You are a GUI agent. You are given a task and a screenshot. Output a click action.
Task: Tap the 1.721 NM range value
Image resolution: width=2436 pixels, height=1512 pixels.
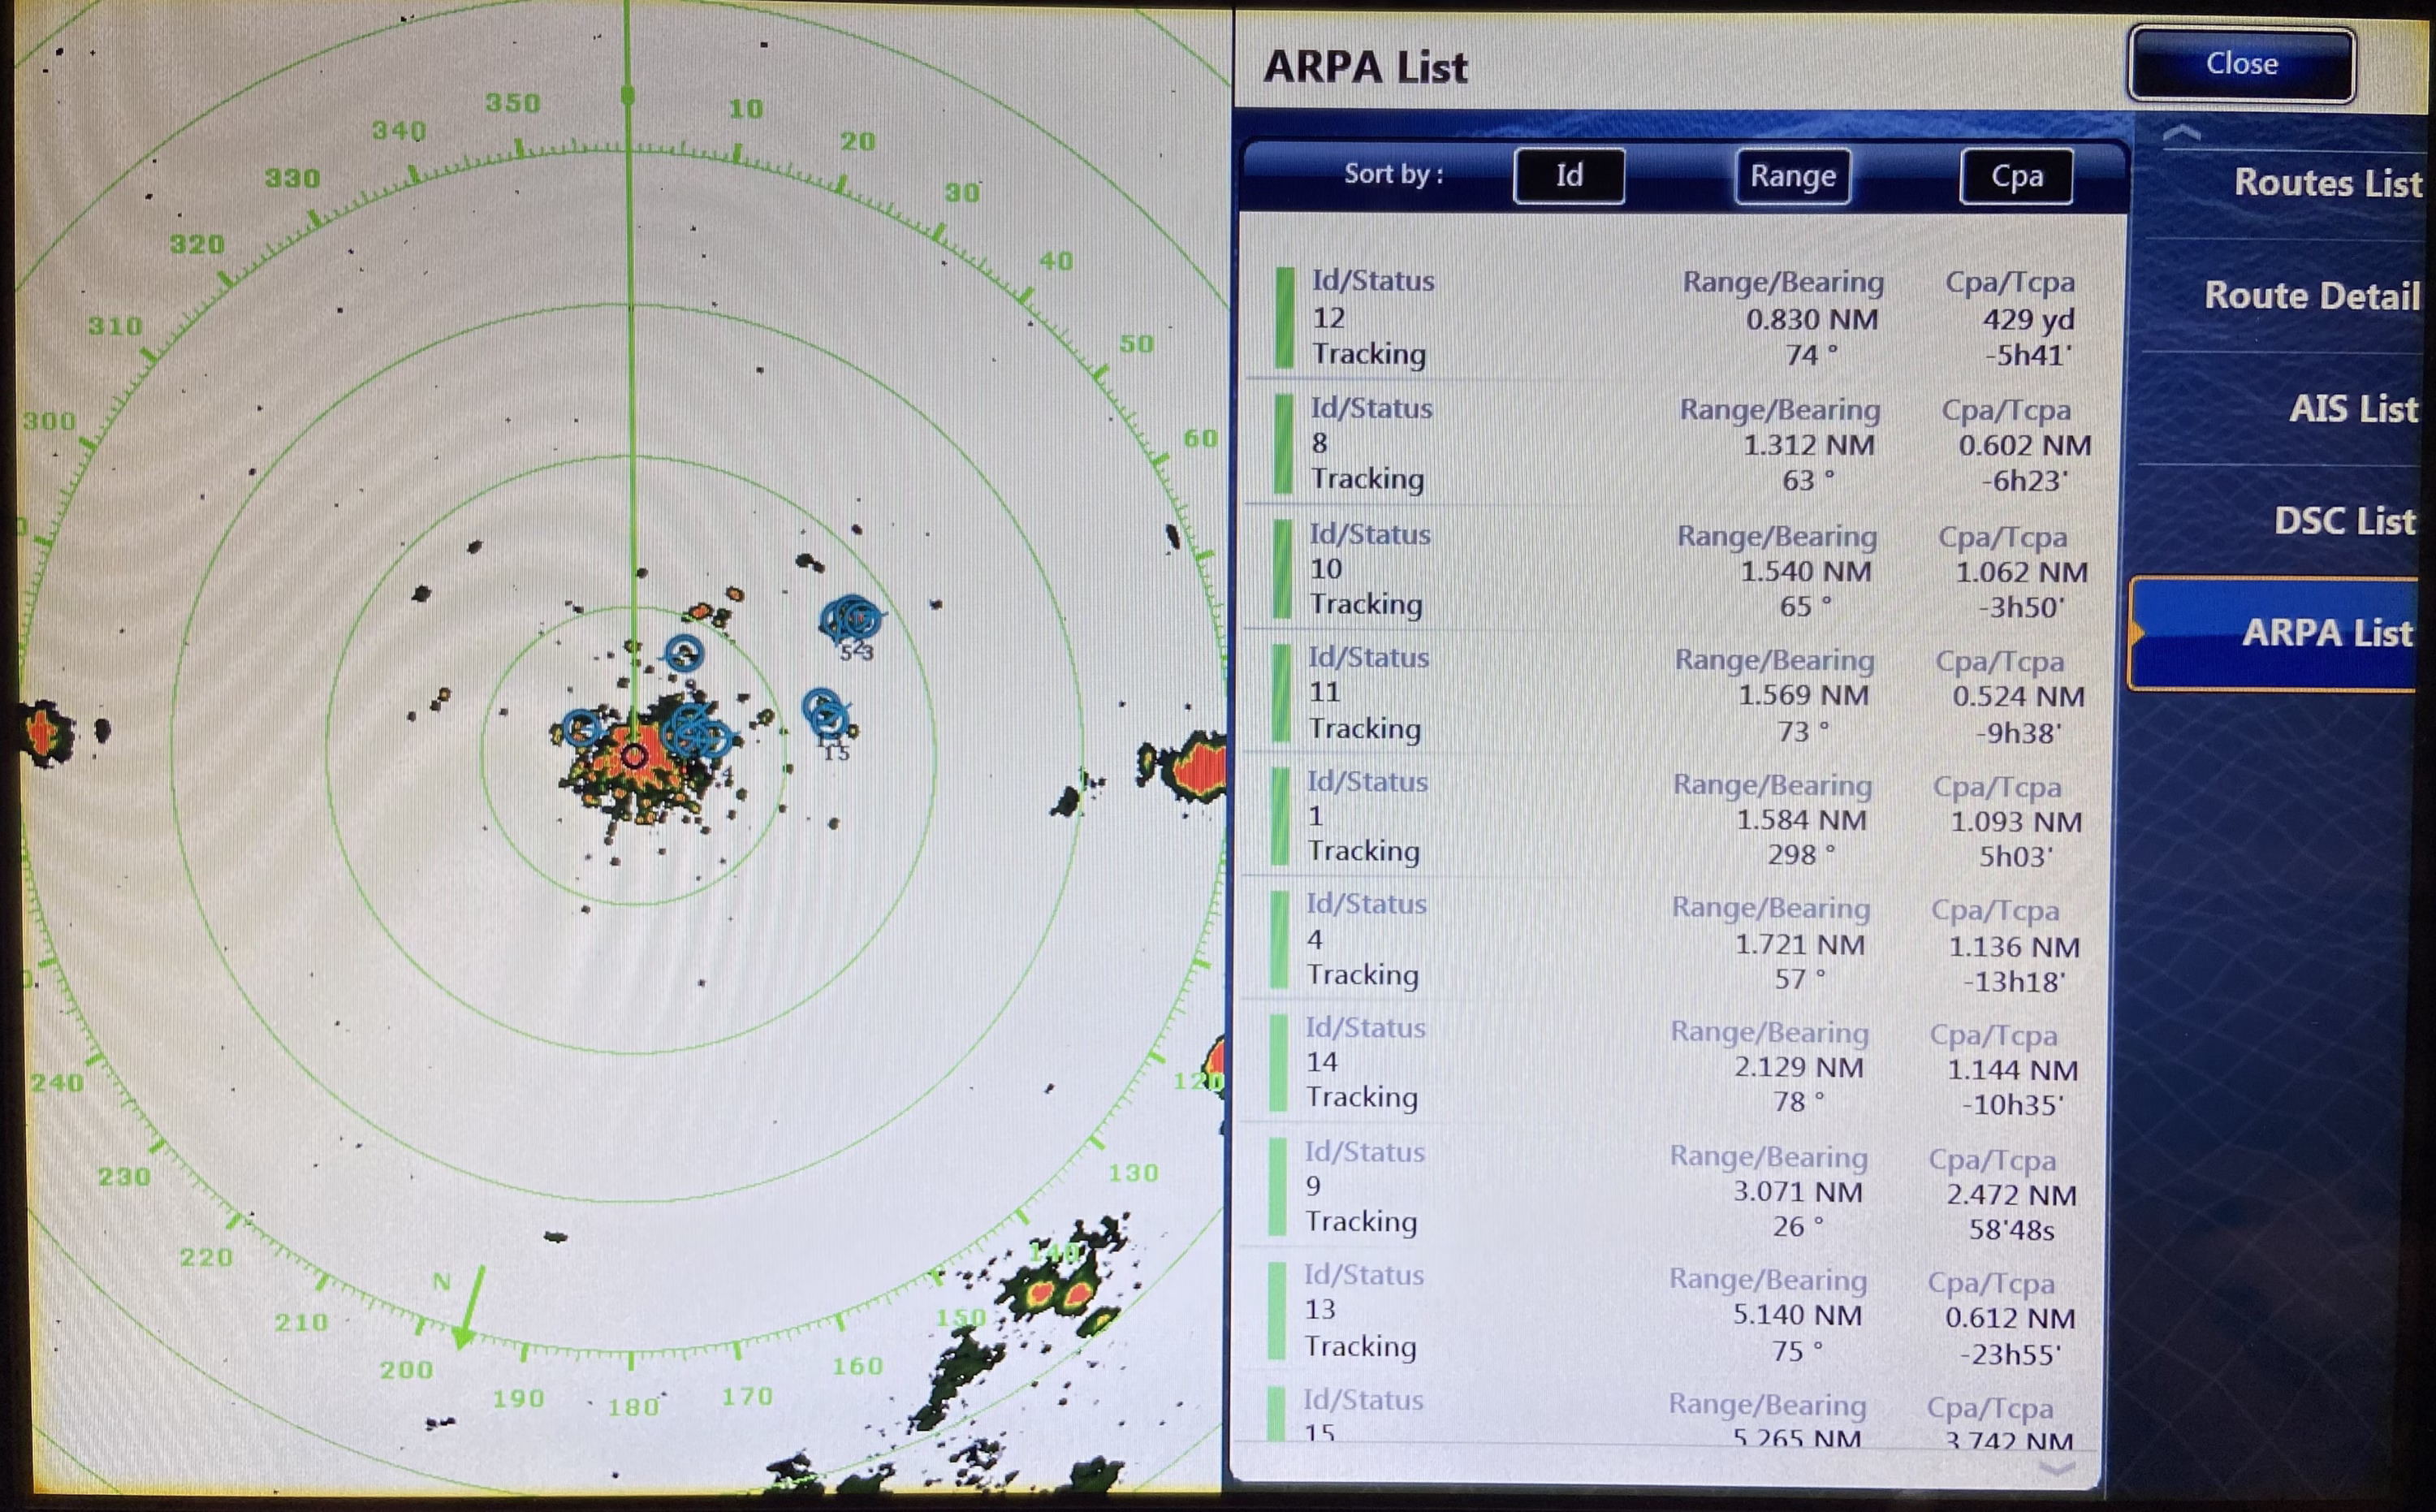click(1799, 944)
